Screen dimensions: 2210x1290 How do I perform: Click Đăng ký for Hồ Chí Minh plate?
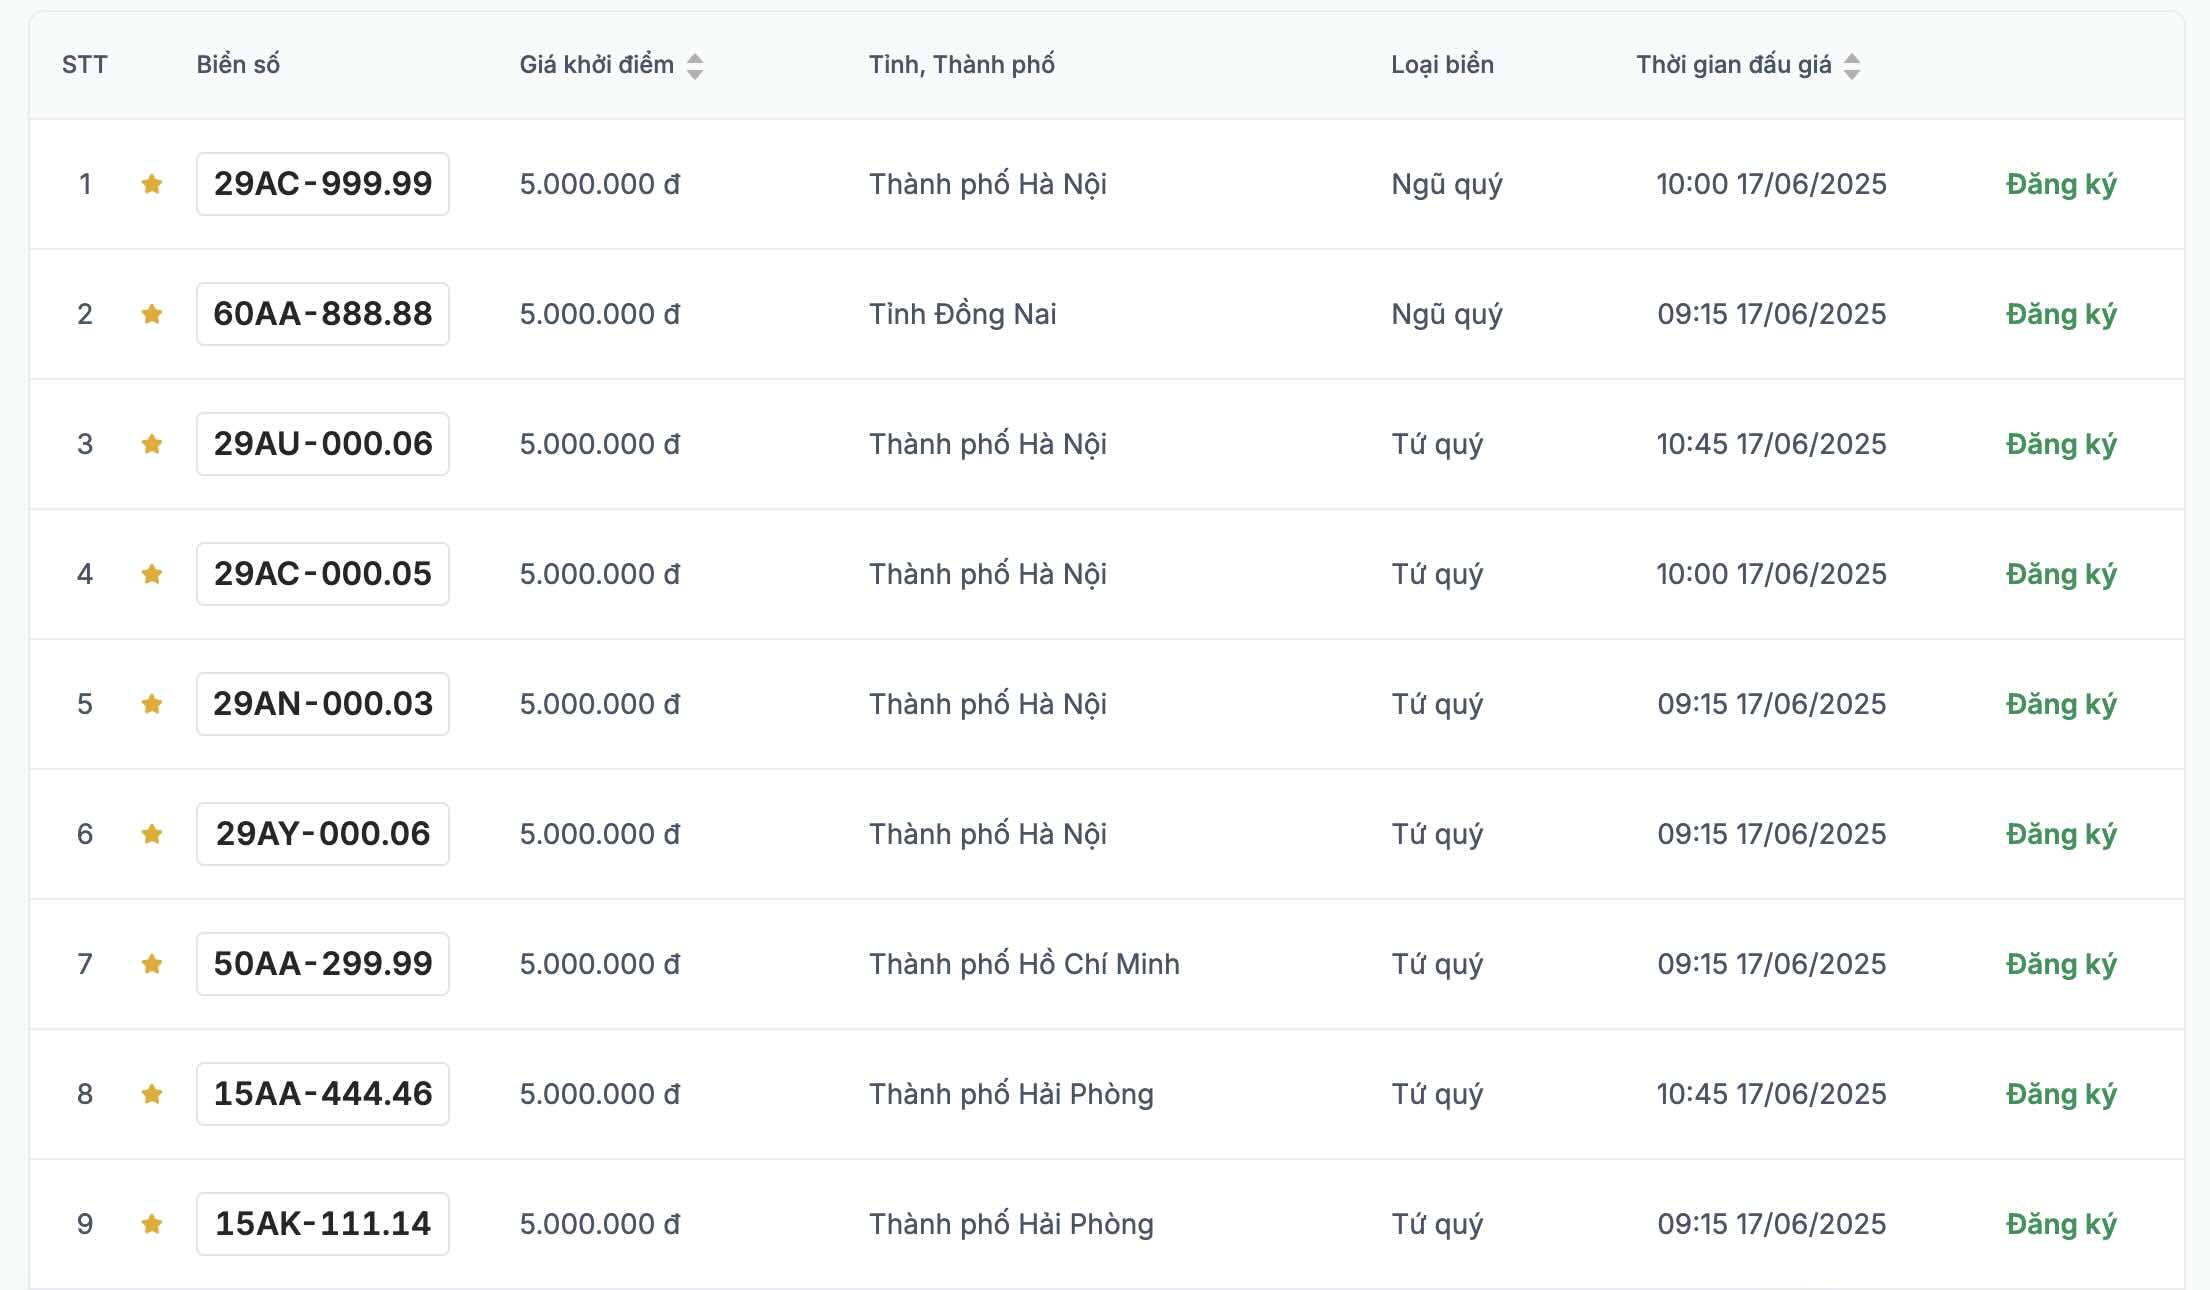pyautogui.click(x=2061, y=964)
